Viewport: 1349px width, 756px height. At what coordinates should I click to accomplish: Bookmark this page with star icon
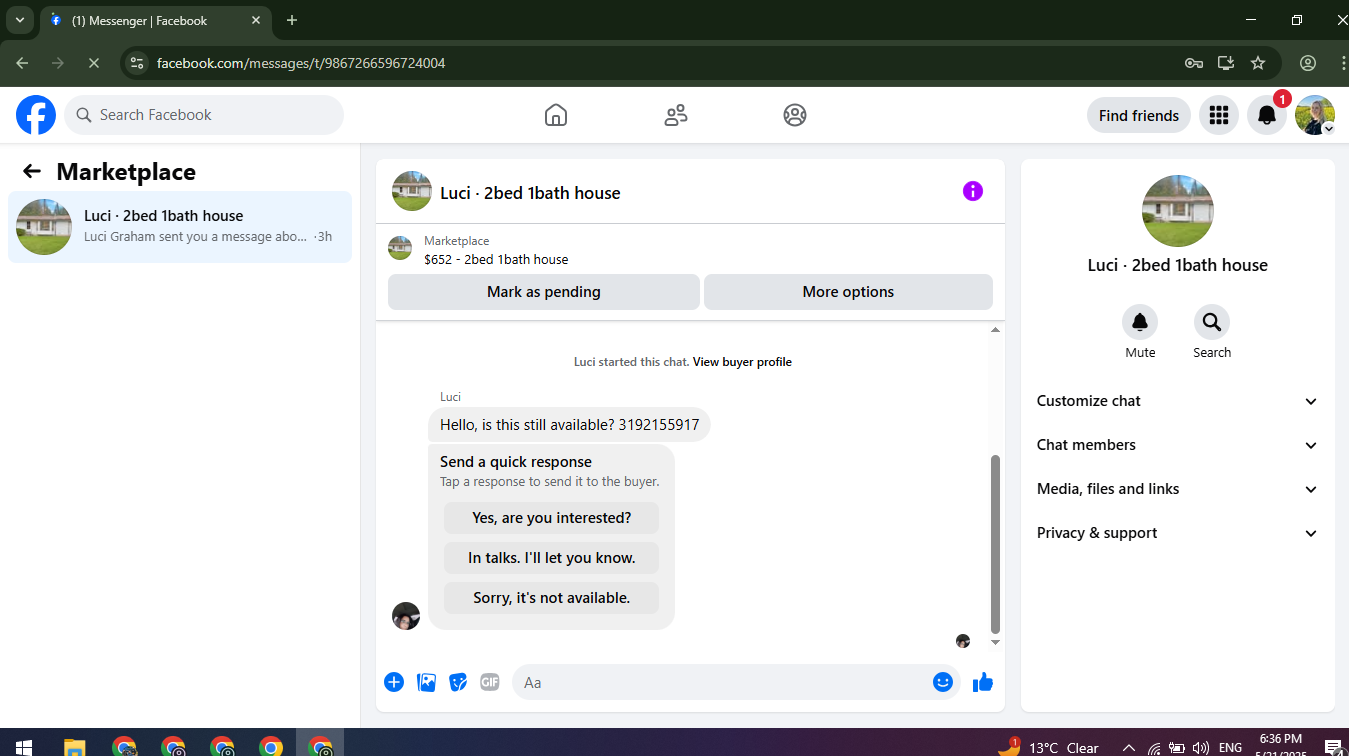point(1258,63)
